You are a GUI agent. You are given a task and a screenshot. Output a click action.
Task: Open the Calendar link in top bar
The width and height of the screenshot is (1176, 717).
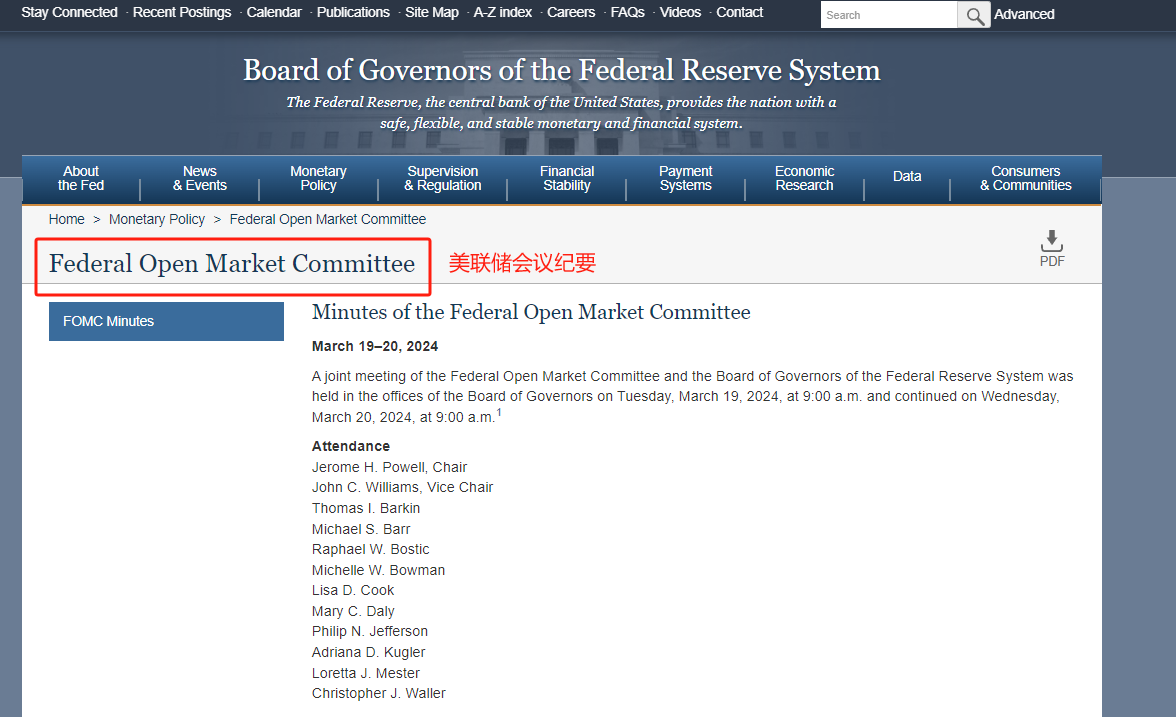pos(274,12)
